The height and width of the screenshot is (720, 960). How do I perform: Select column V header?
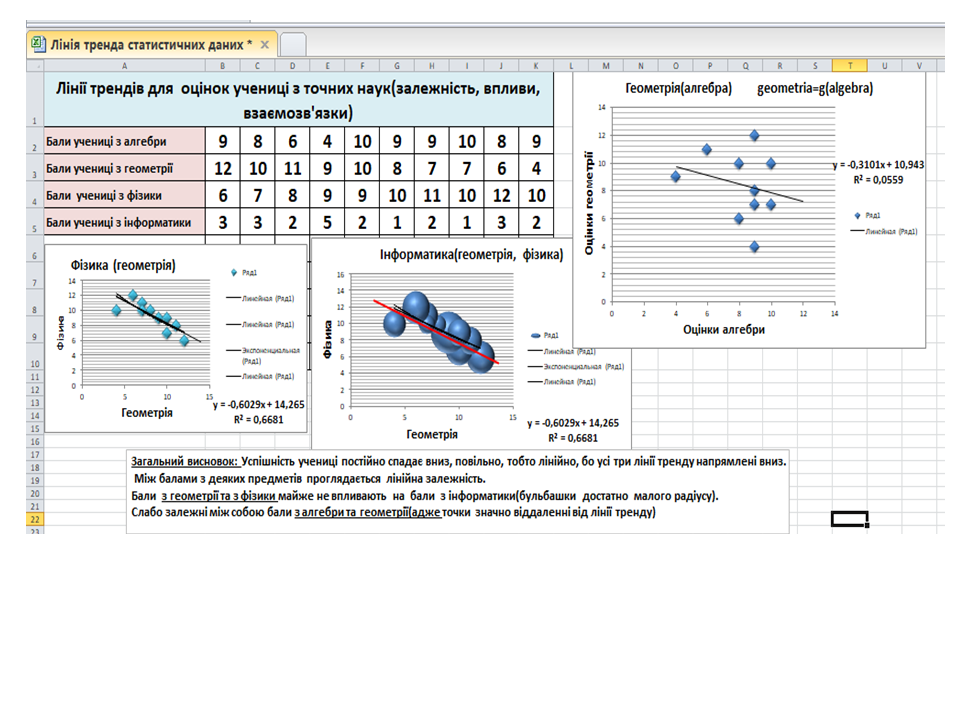coord(920,66)
